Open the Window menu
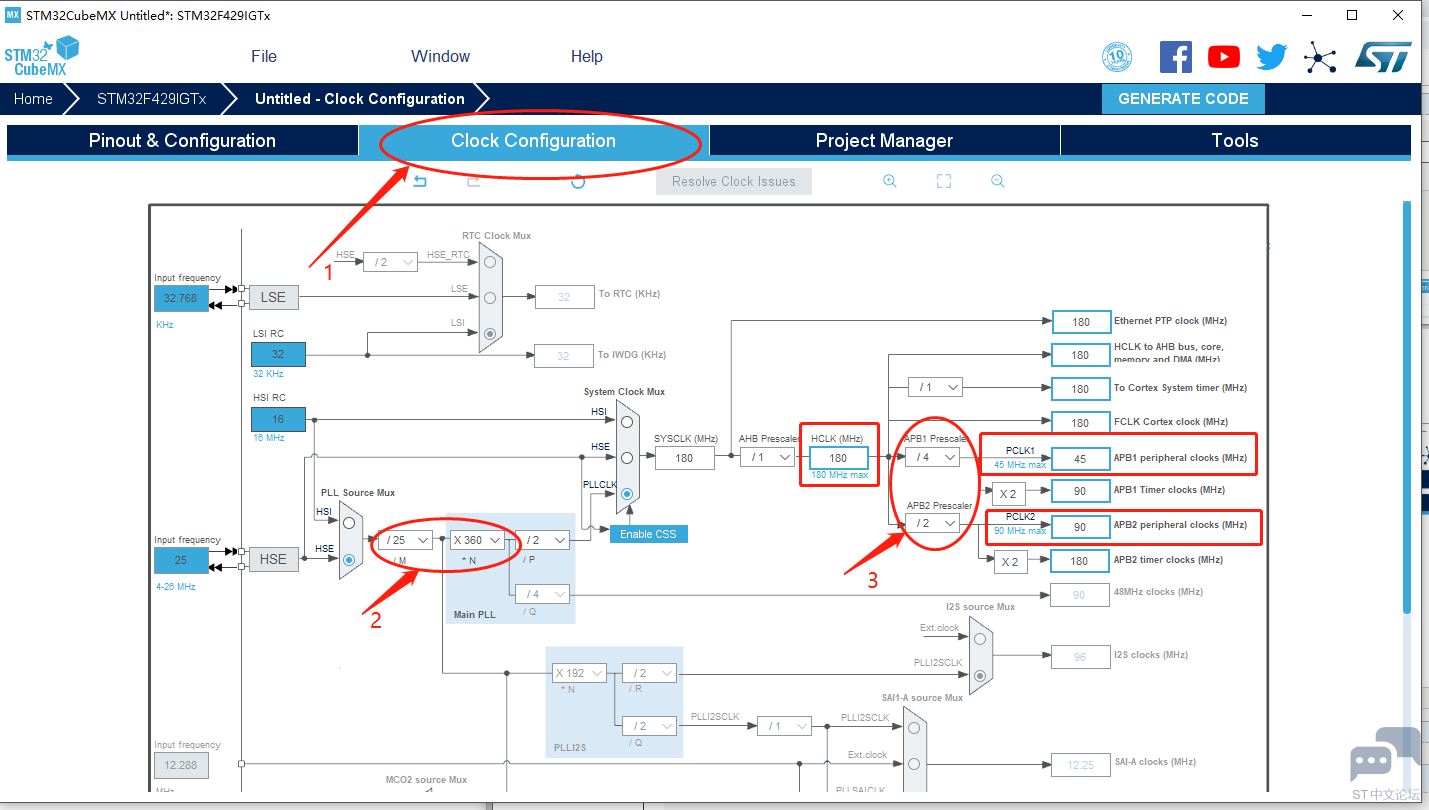 click(440, 56)
